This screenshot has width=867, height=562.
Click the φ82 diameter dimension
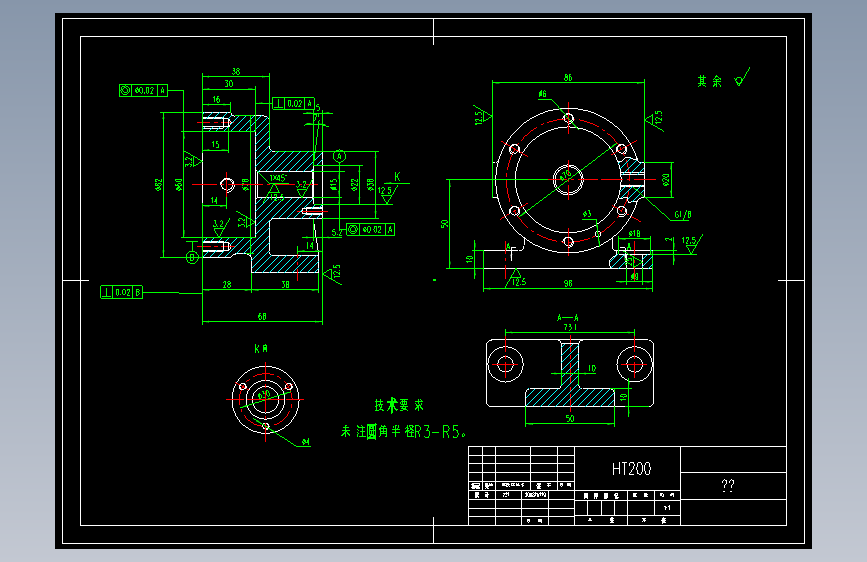159,184
